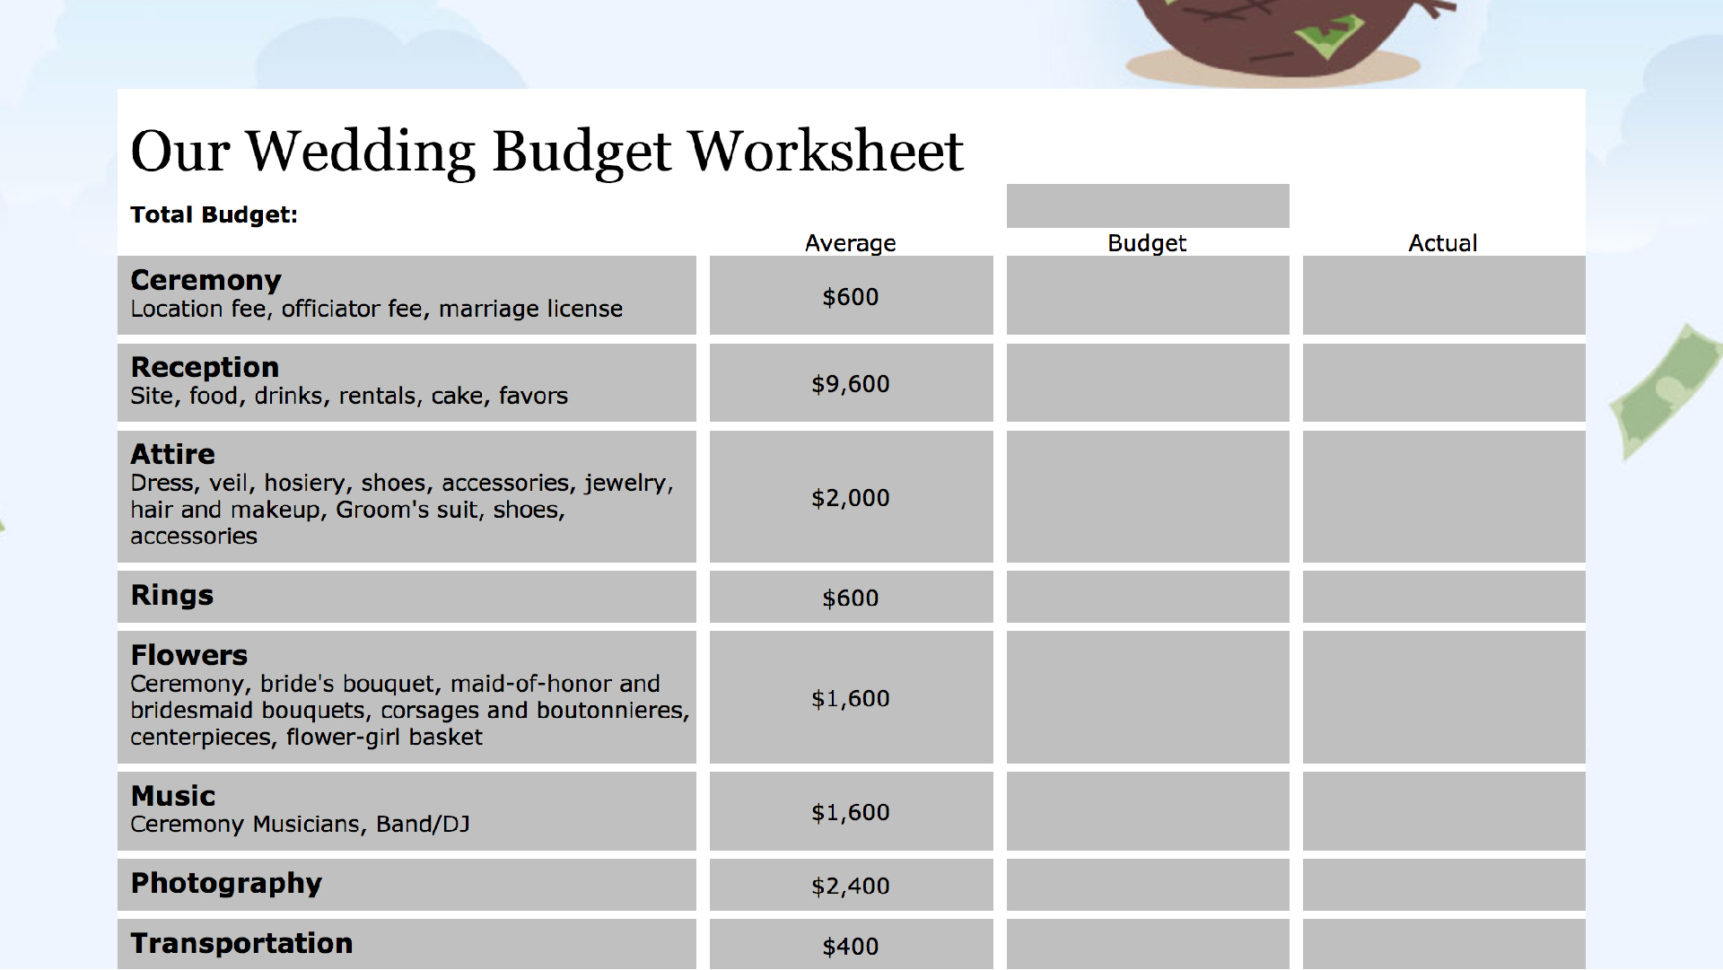Select the Rings row label

coord(171,595)
